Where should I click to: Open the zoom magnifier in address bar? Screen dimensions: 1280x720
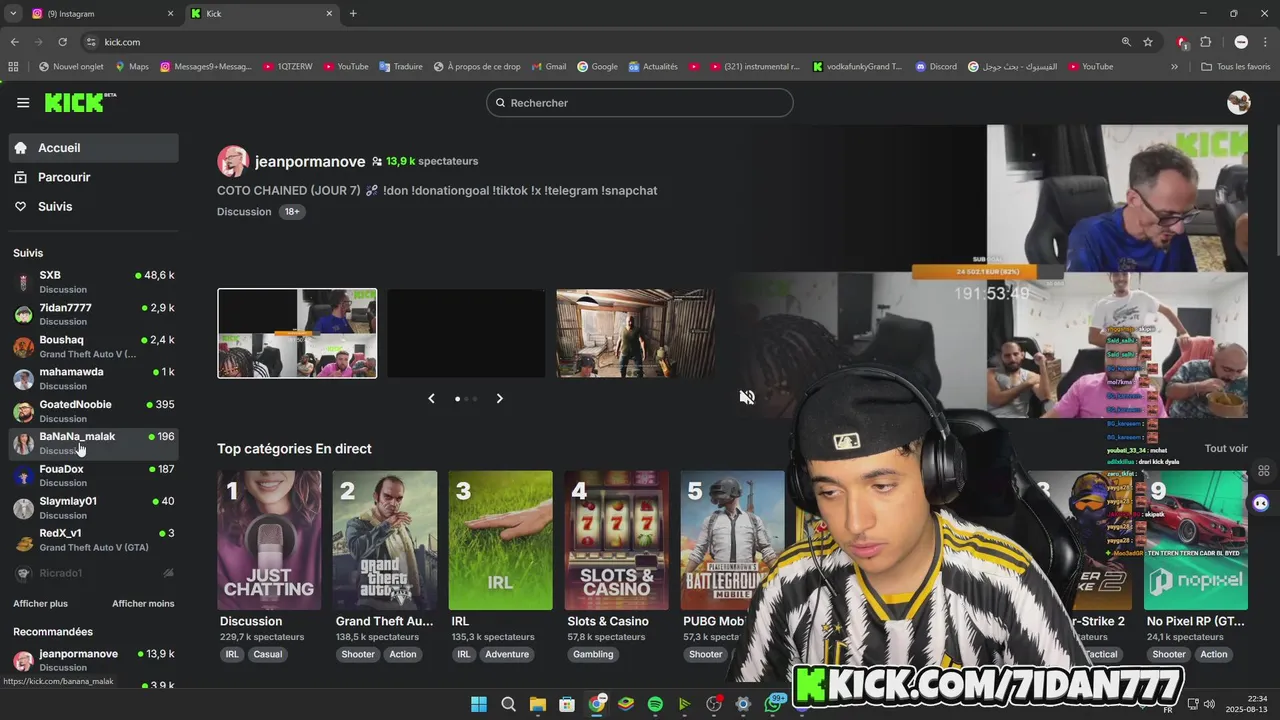click(1126, 42)
